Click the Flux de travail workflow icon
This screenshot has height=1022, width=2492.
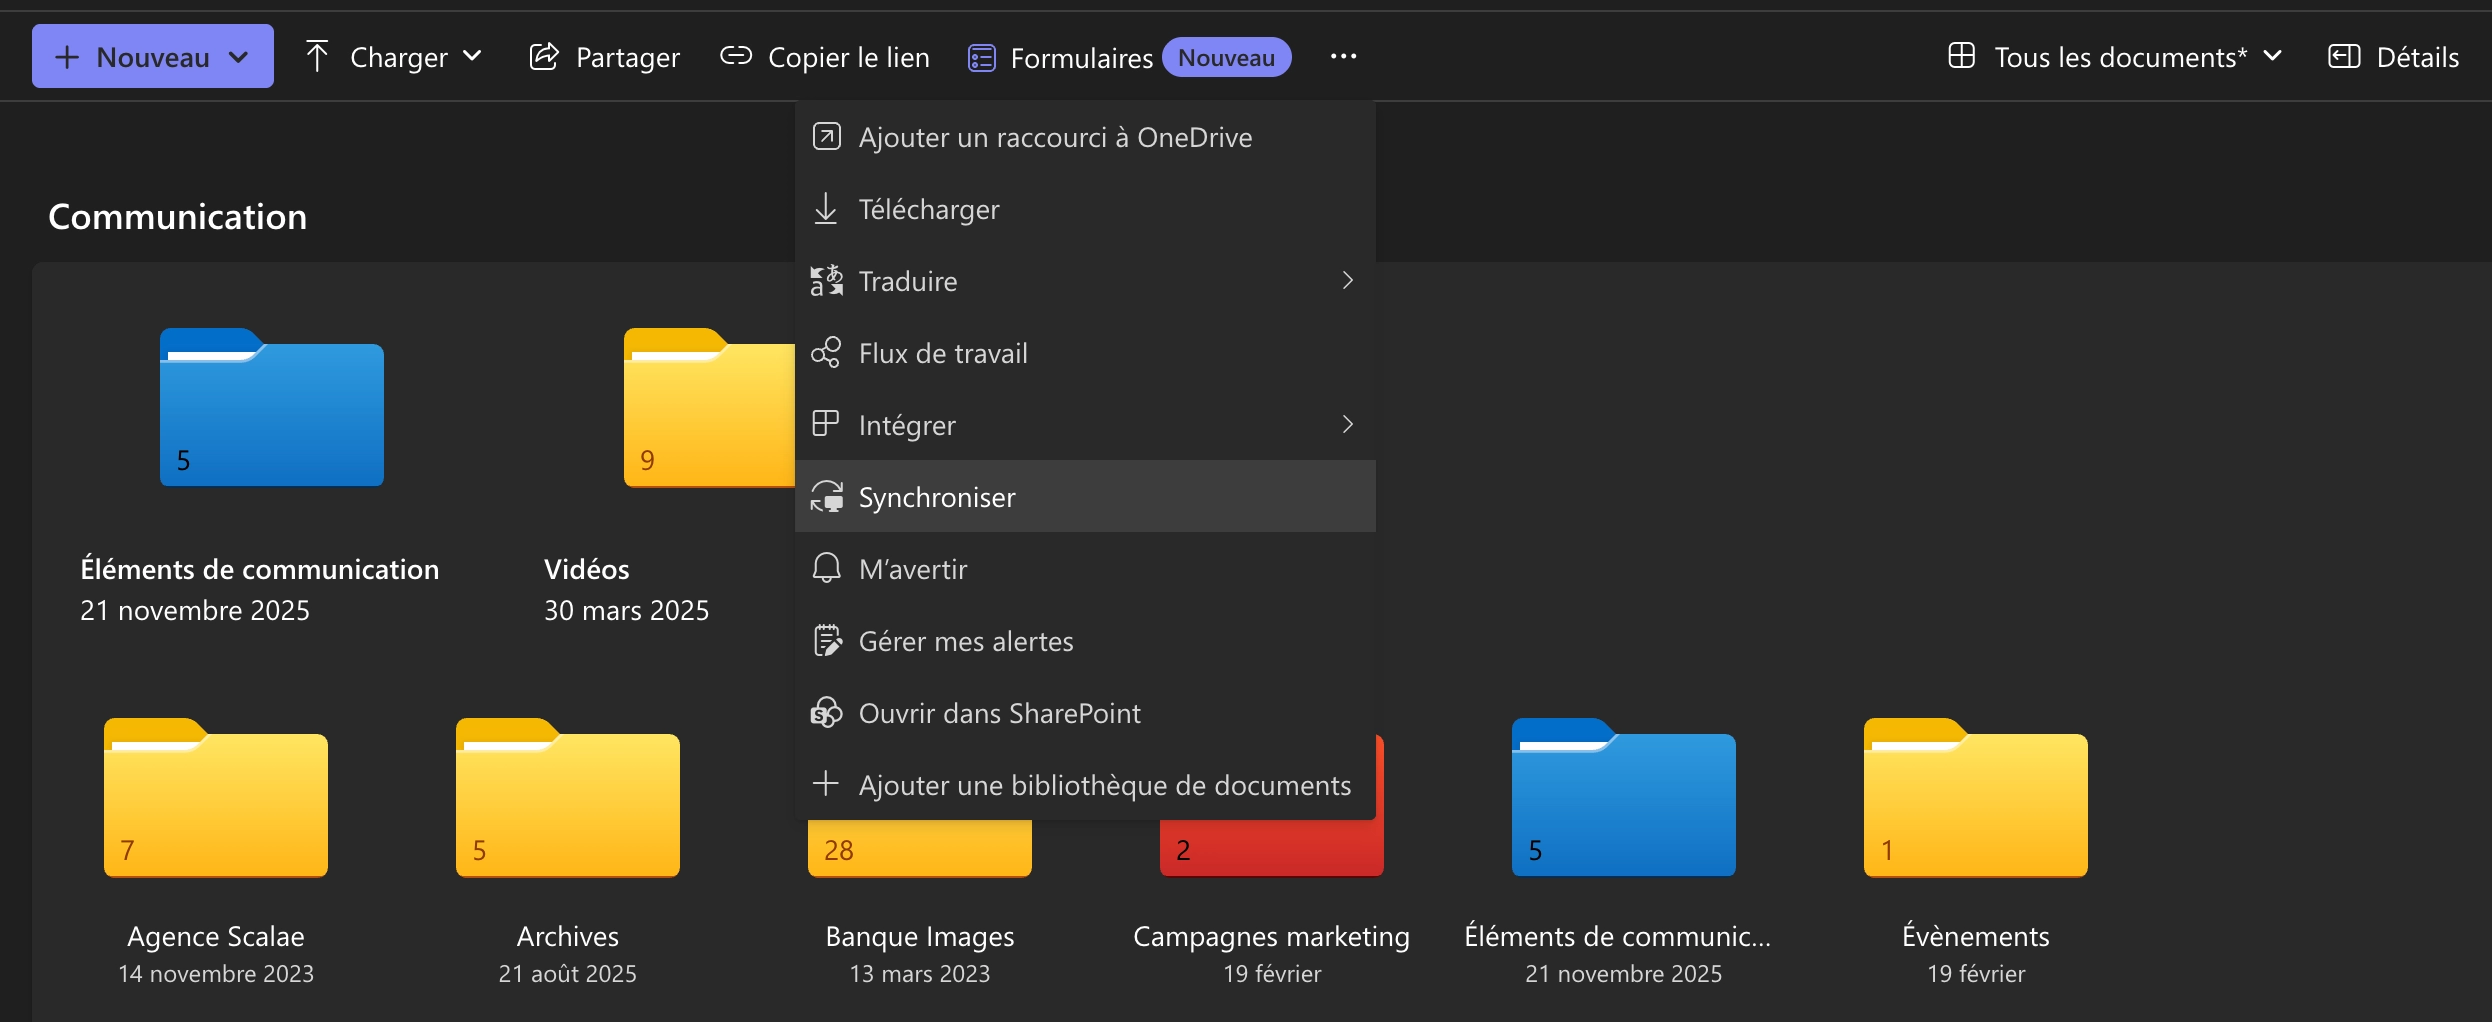826,352
